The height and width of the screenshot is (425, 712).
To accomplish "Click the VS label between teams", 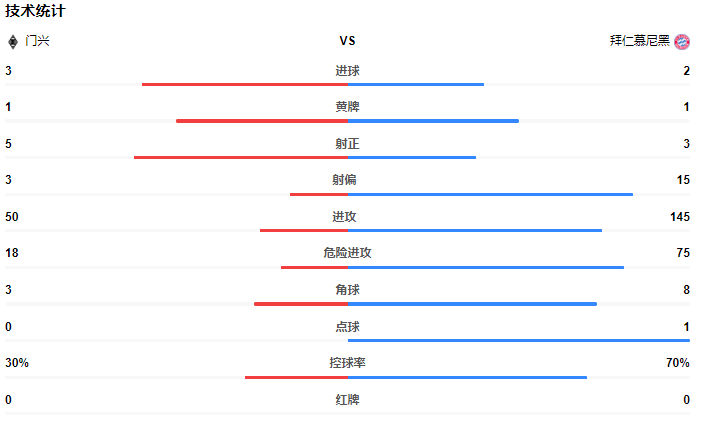I will [347, 41].
